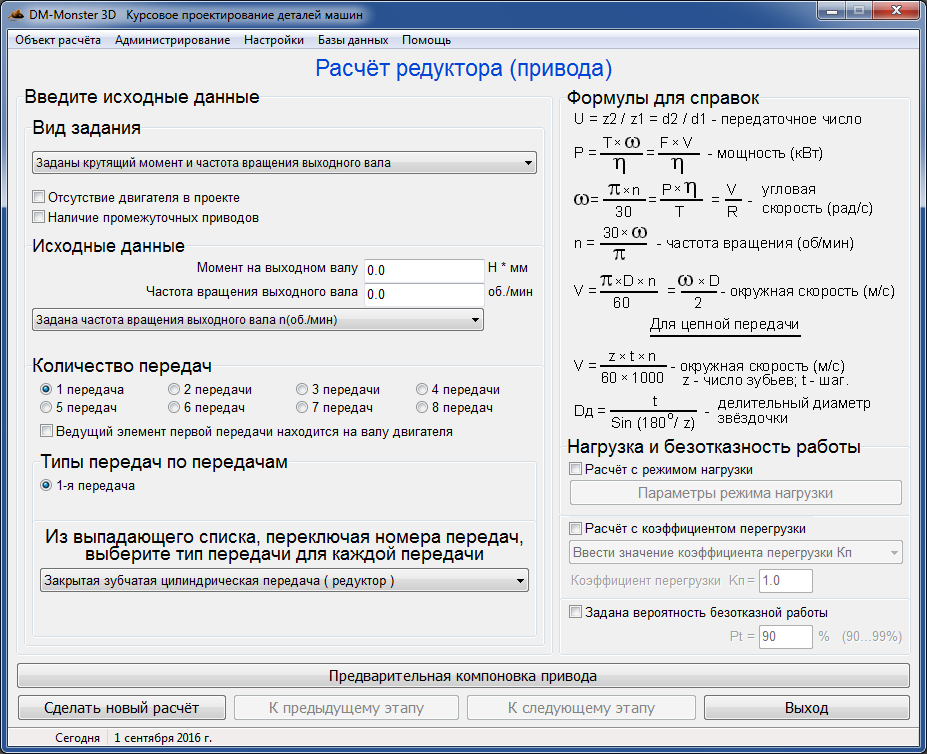Click Предварительная компоновка привода button
The width and height of the screenshot is (927, 754).
click(463, 676)
